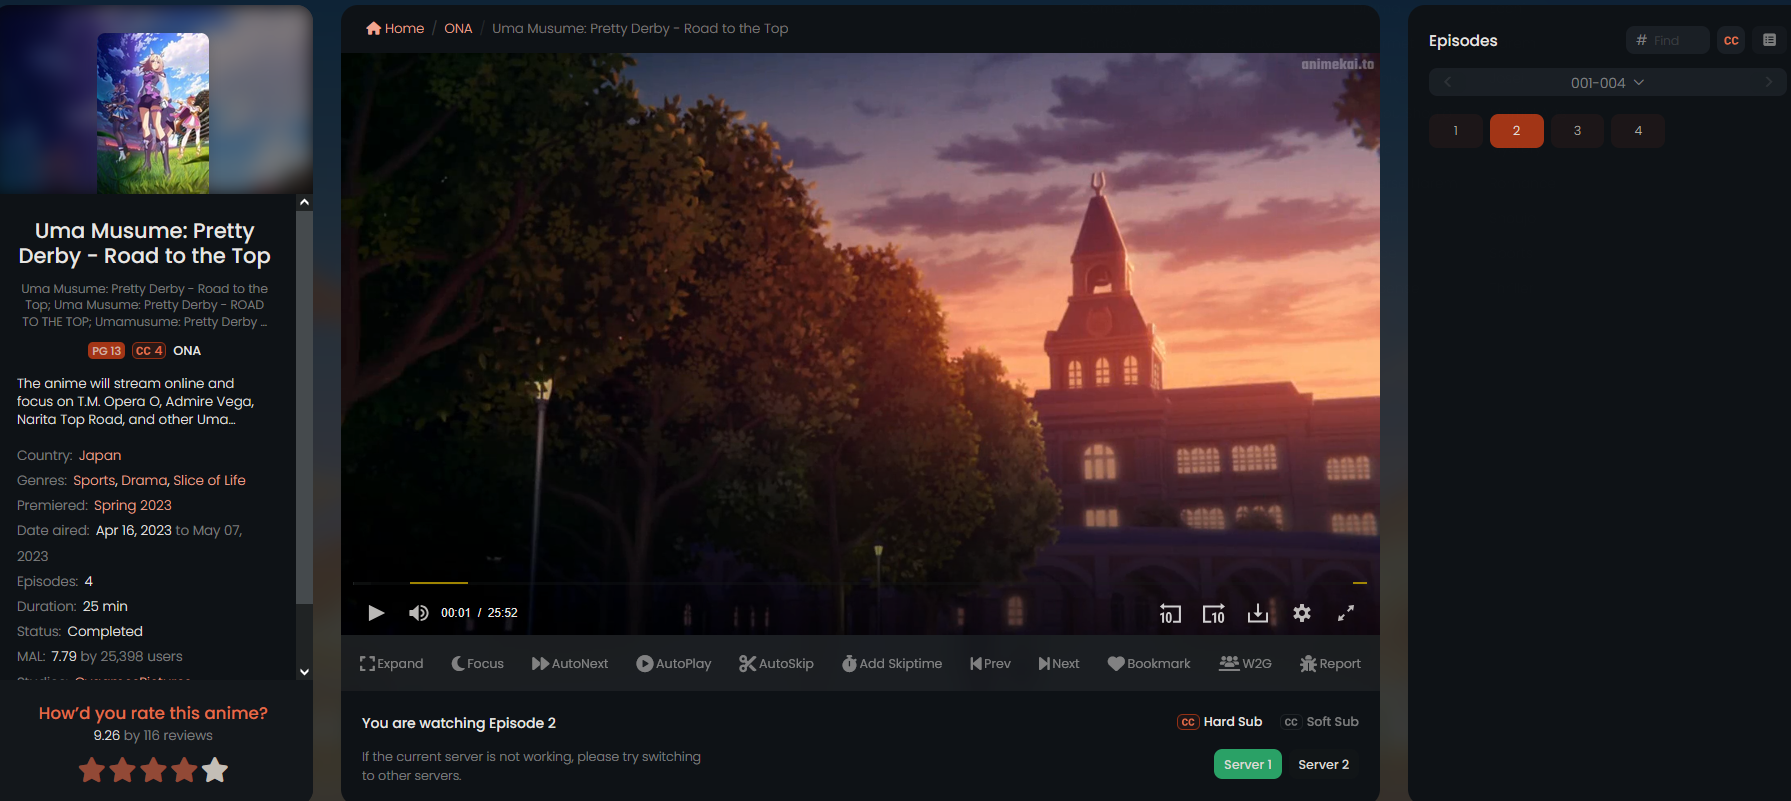Download the episode video
This screenshot has height=801, width=1791.
(1258, 613)
